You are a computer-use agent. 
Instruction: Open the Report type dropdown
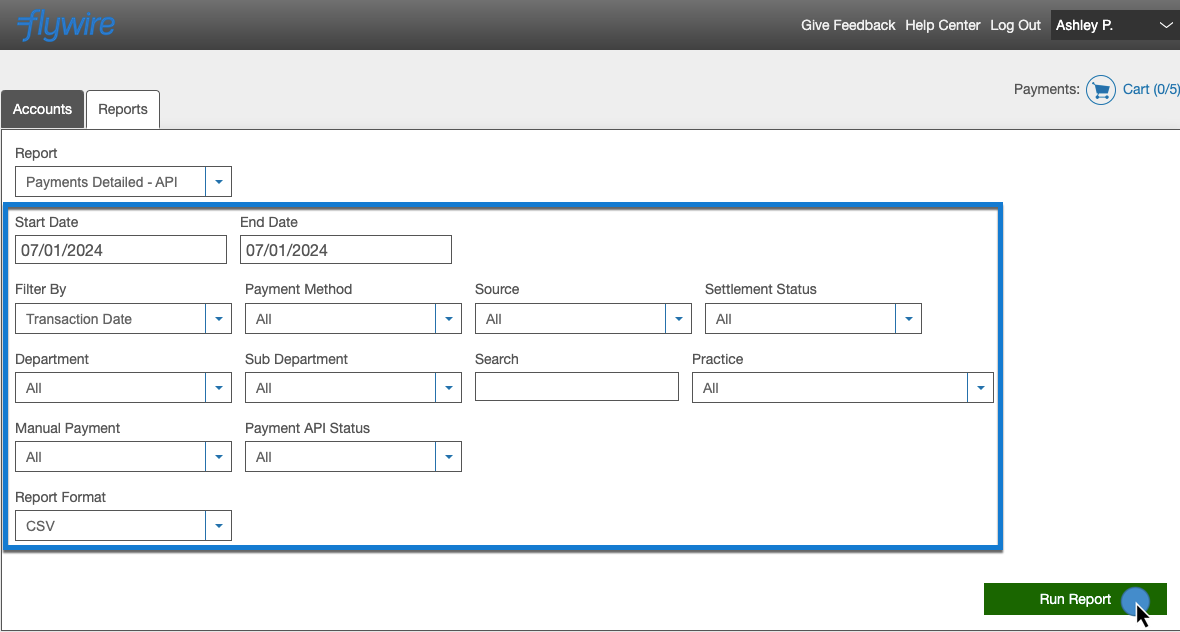tap(123, 182)
